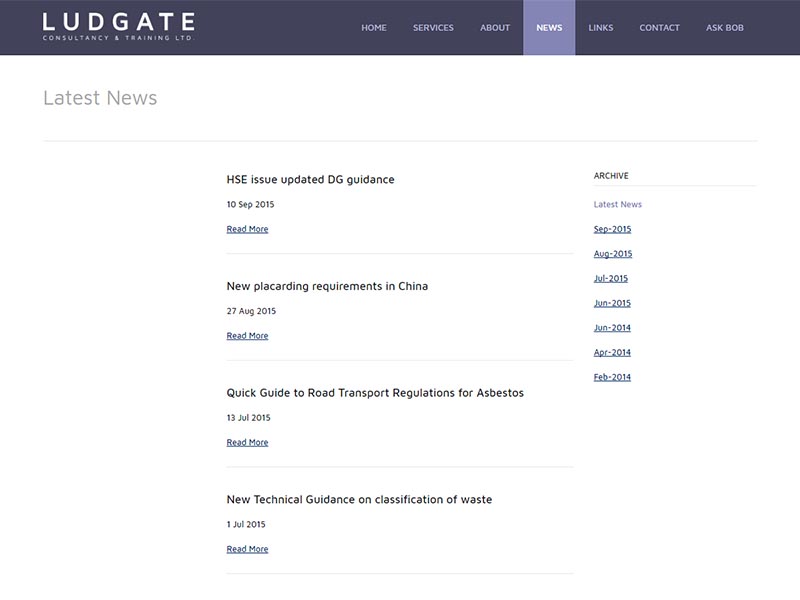Open New placarding requirements in China headline
Image resolution: width=800 pixels, height=600 pixels.
327,286
